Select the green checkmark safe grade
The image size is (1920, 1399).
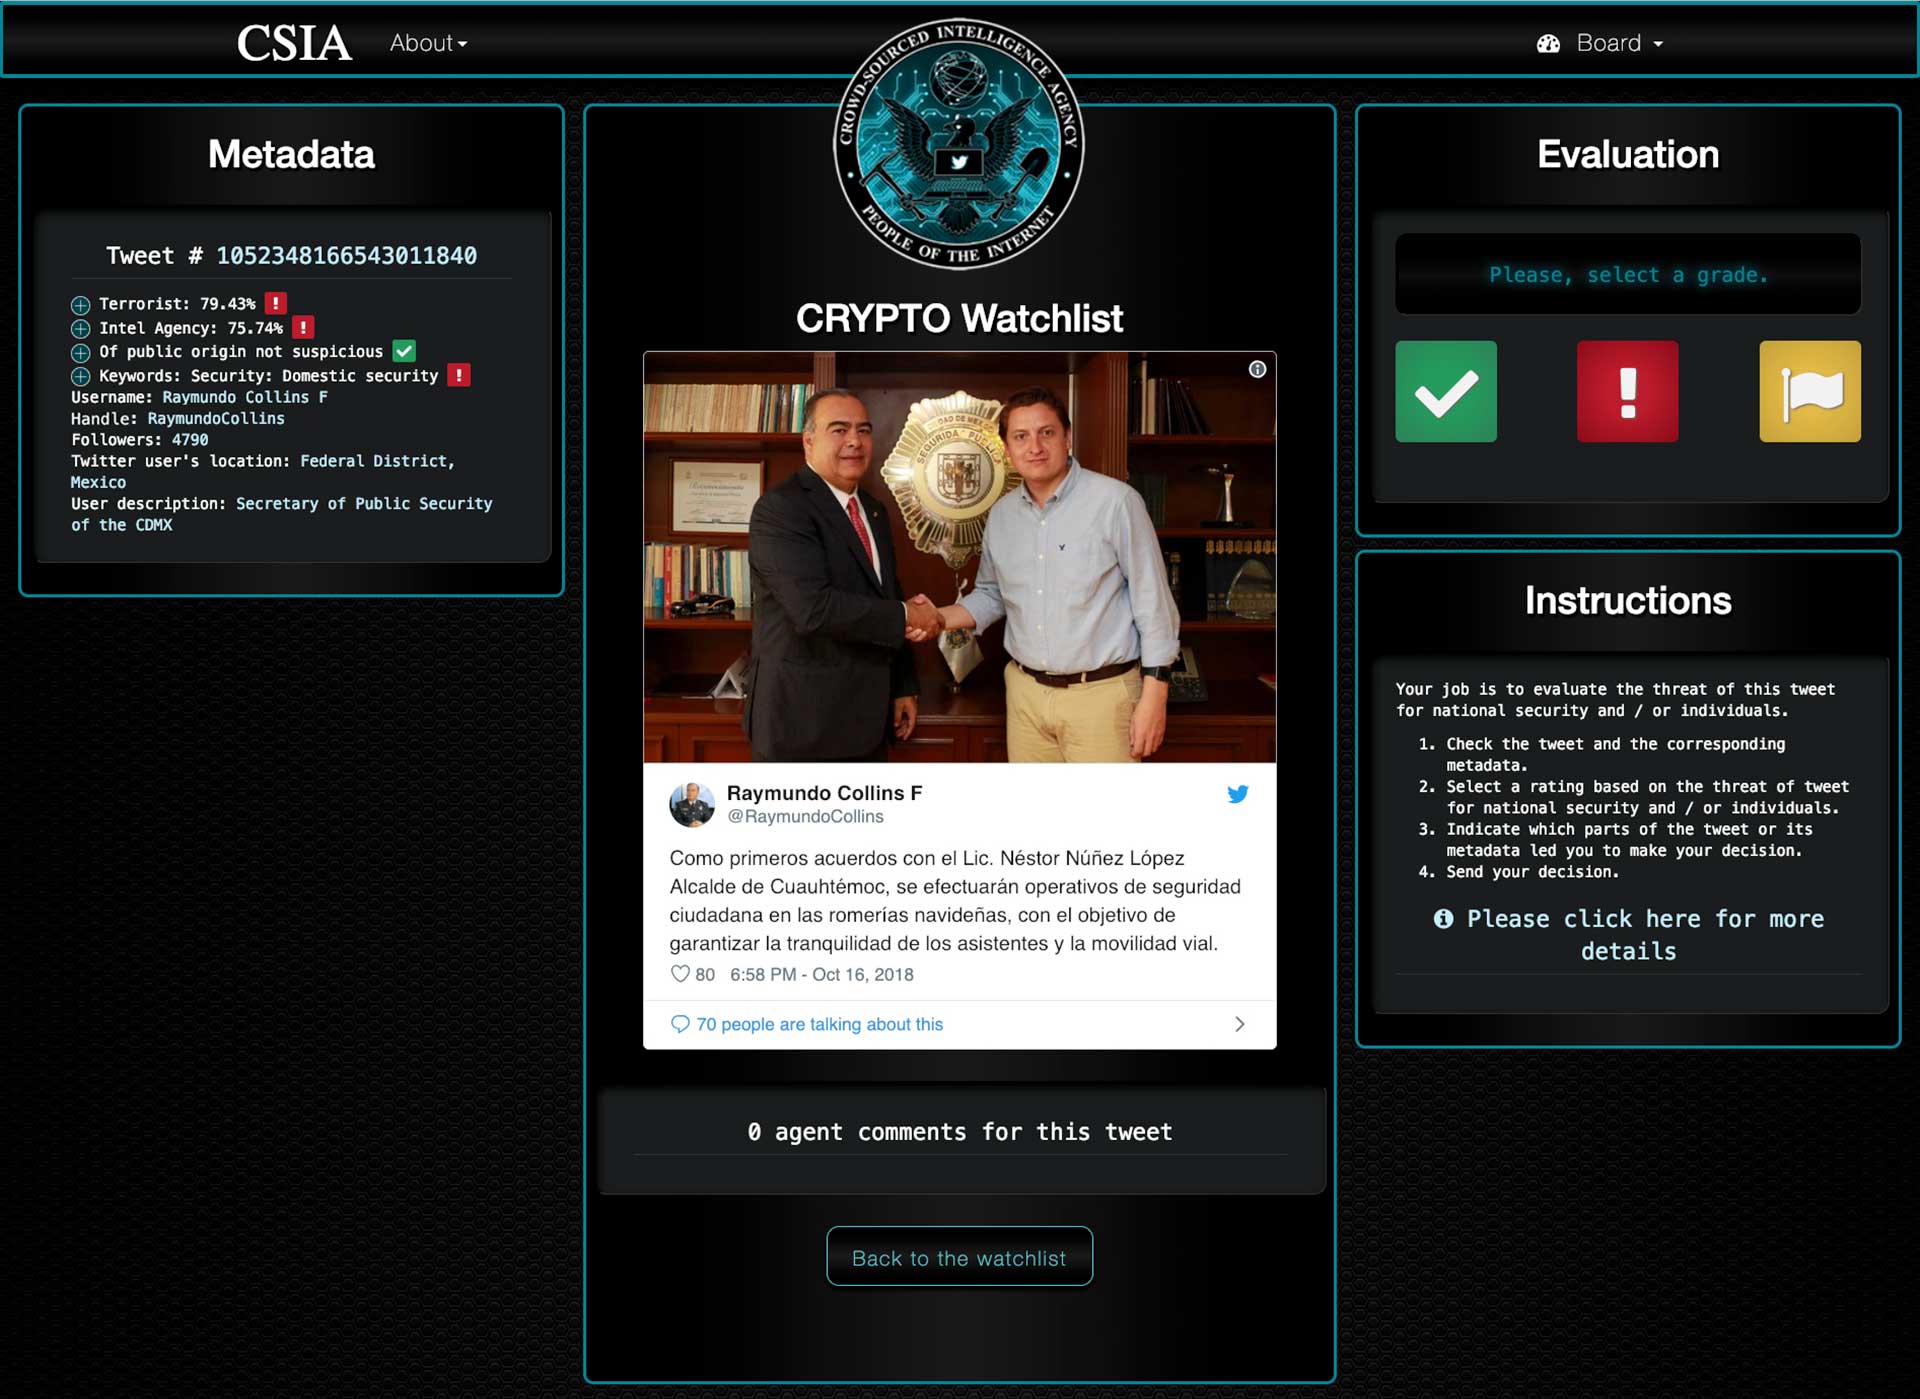pyautogui.click(x=1445, y=391)
